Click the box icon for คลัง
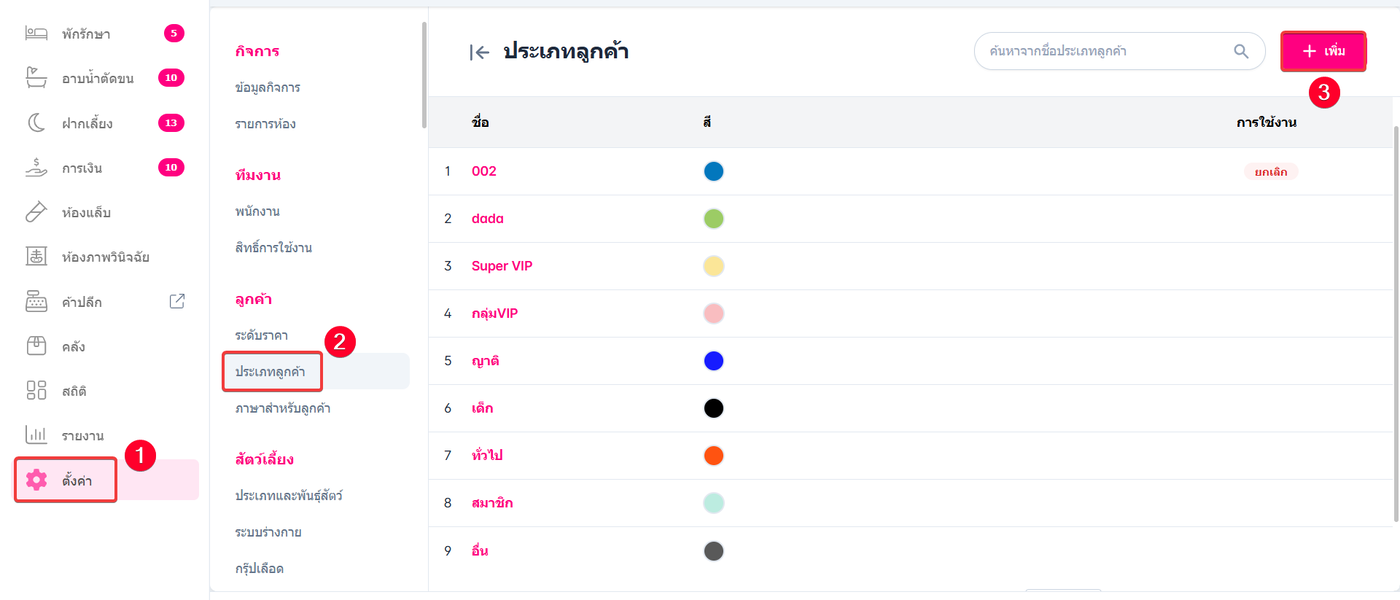Image resolution: width=1400 pixels, height=600 pixels. pos(37,346)
